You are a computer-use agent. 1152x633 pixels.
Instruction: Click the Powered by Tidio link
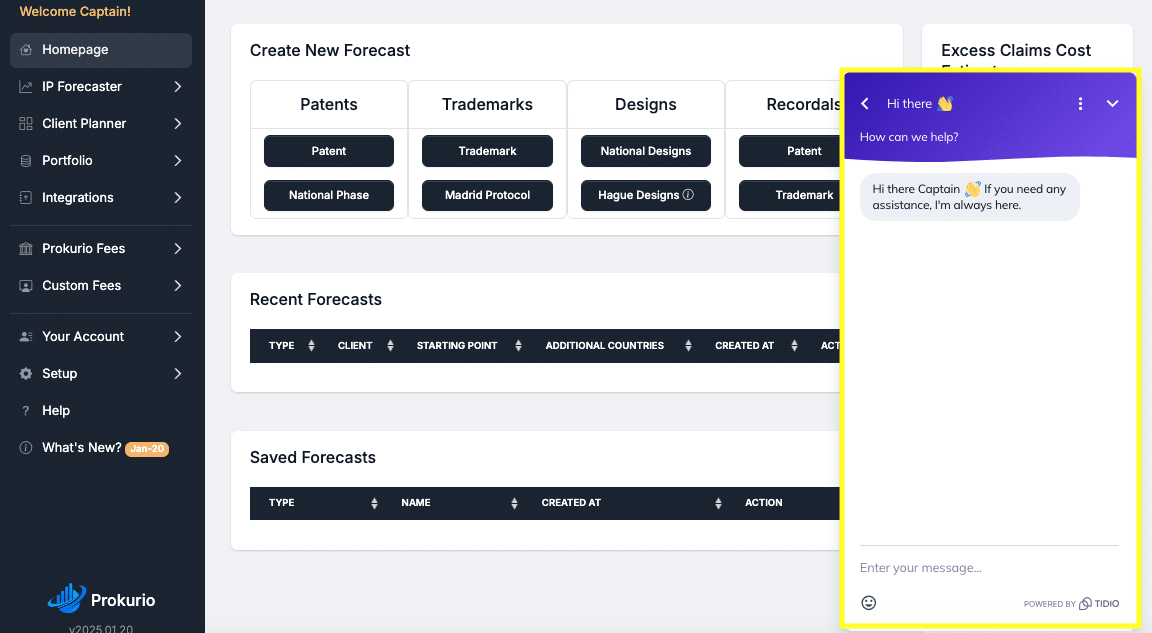tap(1071, 604)
